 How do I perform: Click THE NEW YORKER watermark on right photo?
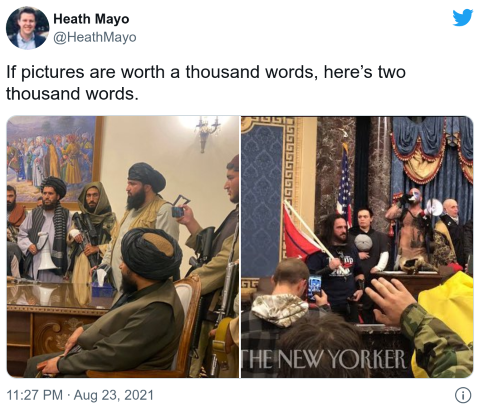point(324,360)
